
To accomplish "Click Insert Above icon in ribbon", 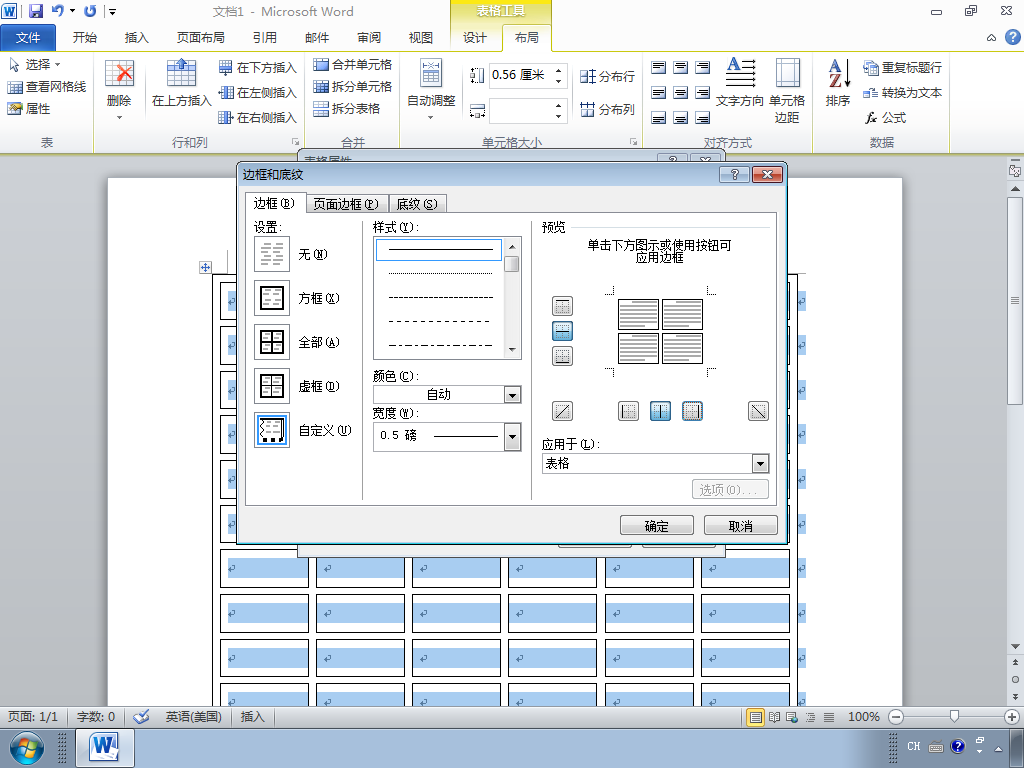I will point(181,73).
